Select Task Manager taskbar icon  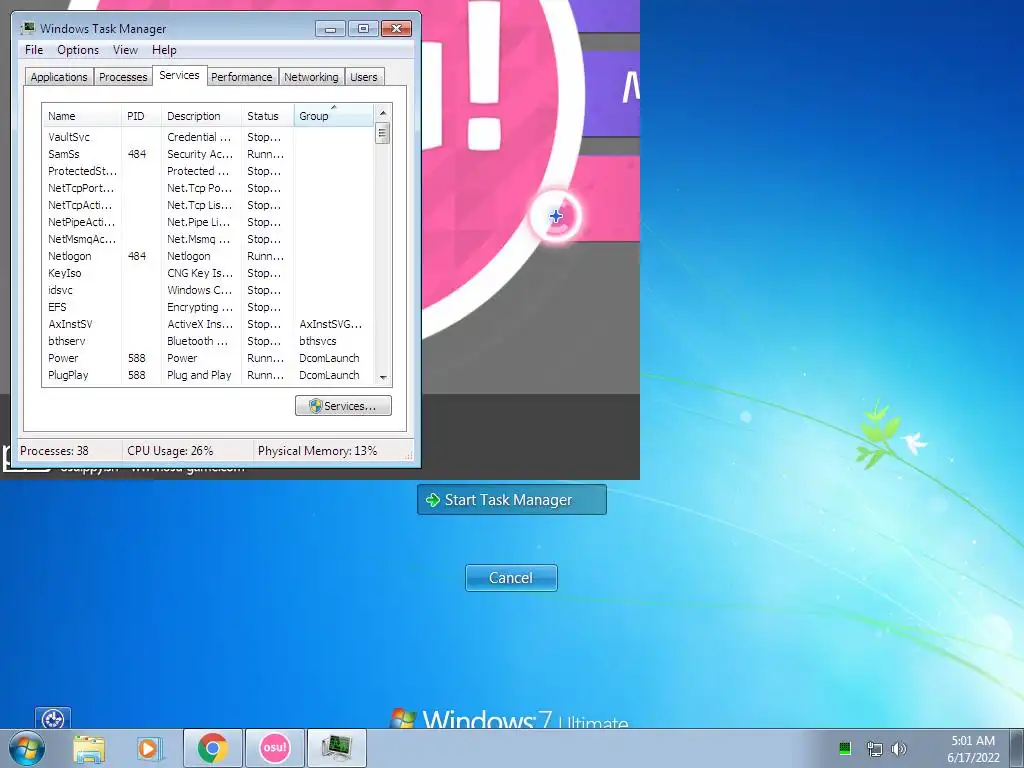(x=336, y=748)
